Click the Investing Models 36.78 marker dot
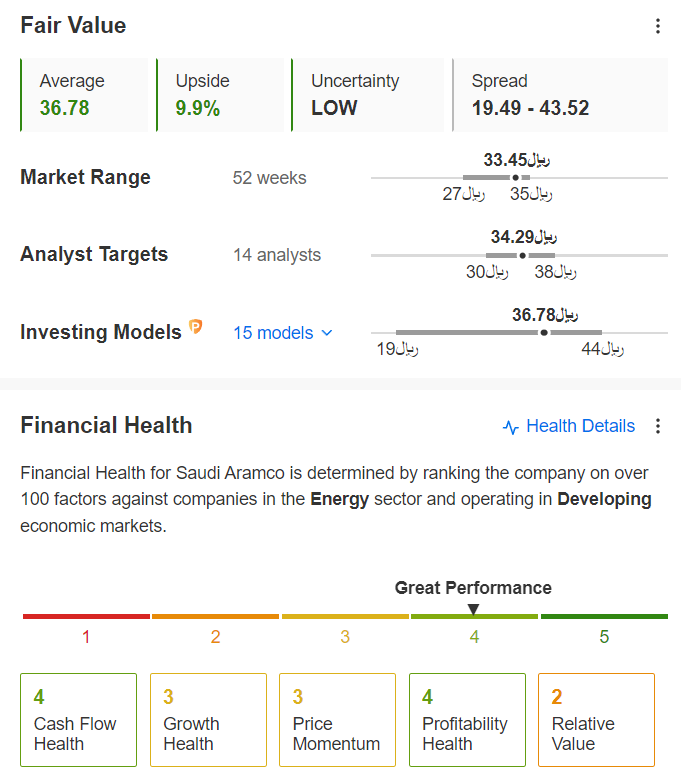This screenshot has width=681, height=778. (544, 332)
